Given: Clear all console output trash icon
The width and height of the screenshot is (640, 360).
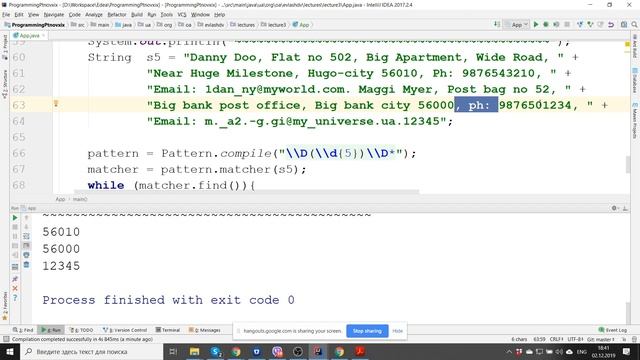Looking at the screenshot, I should pos(26,264).
